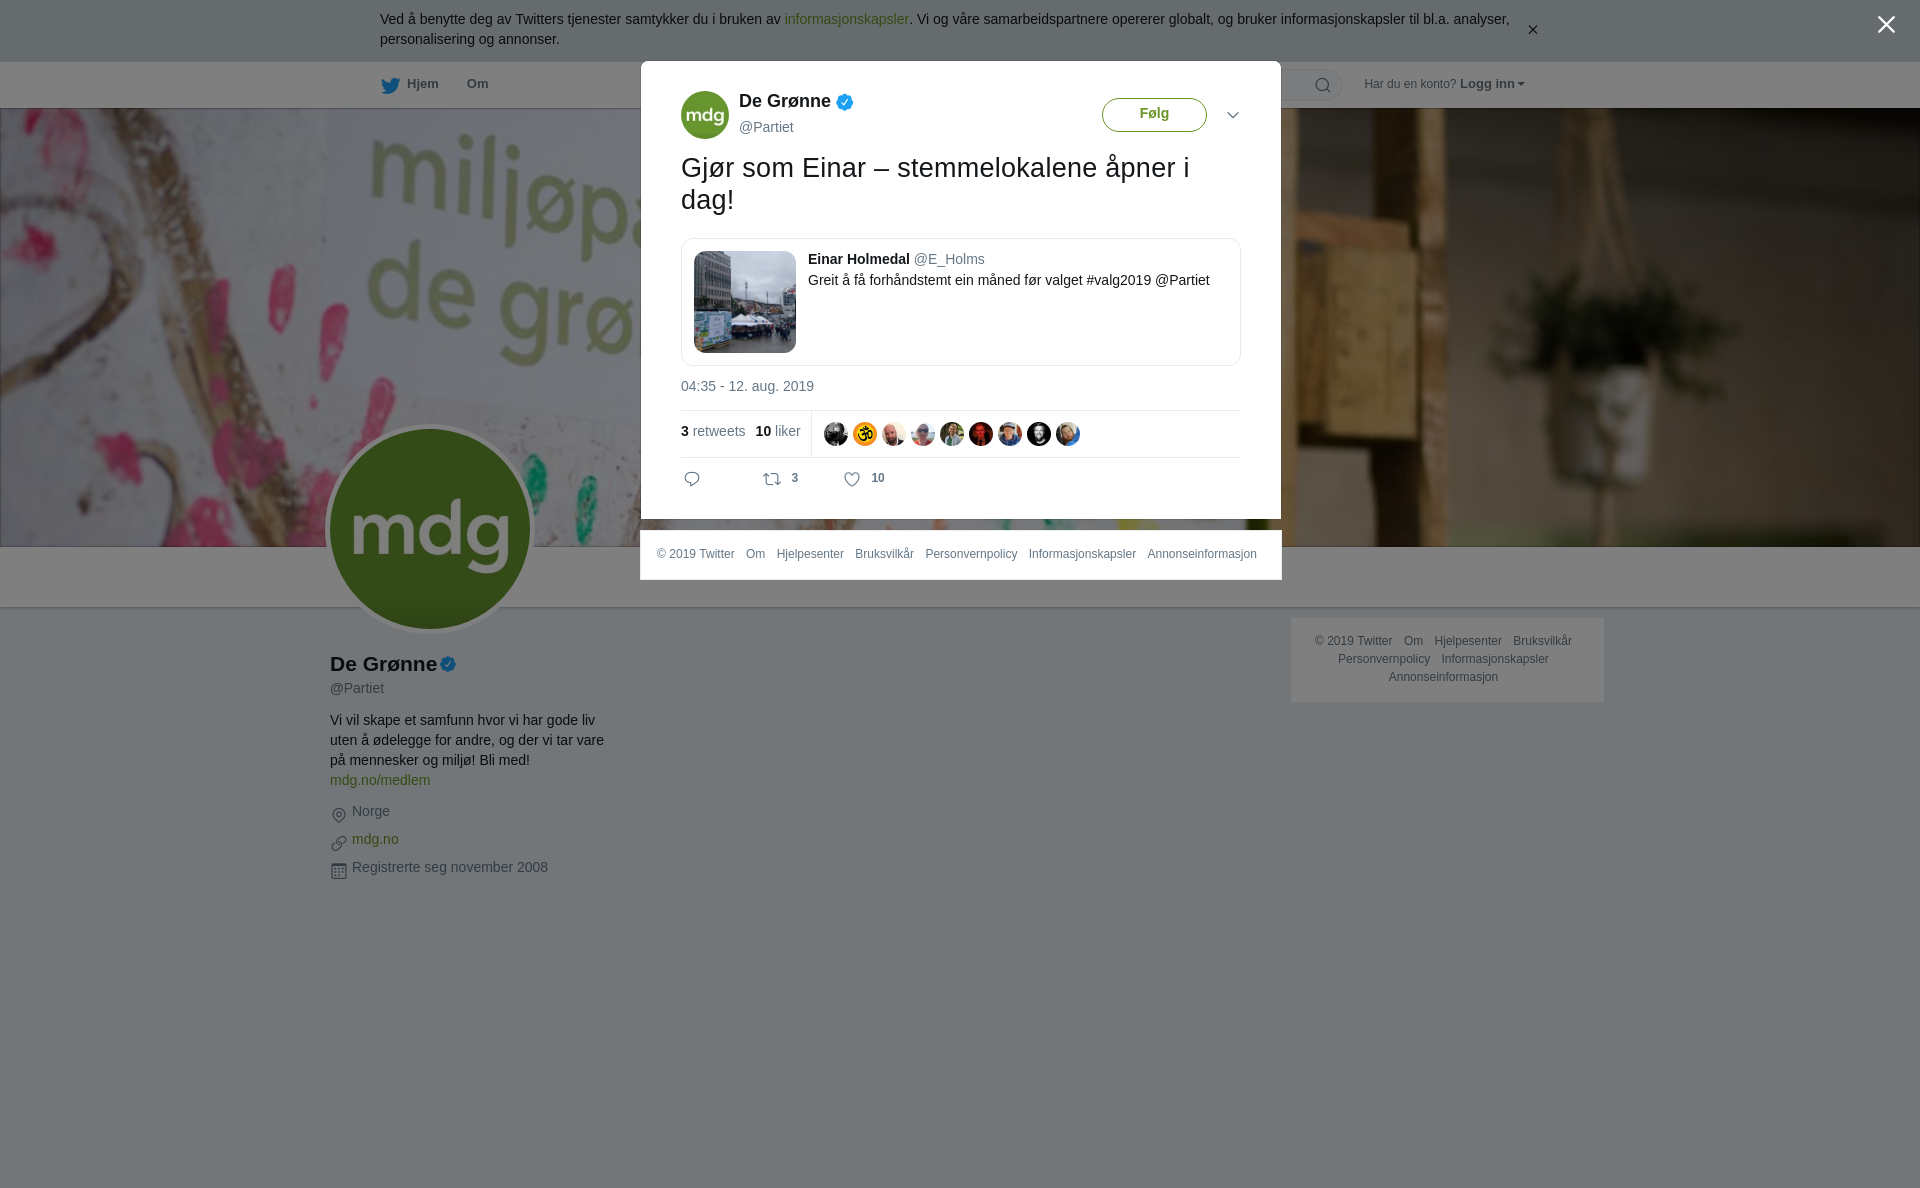The image size is (1920, 1188).
Task: Dismiss the cookie notice banner
Action: (1532, 30)
